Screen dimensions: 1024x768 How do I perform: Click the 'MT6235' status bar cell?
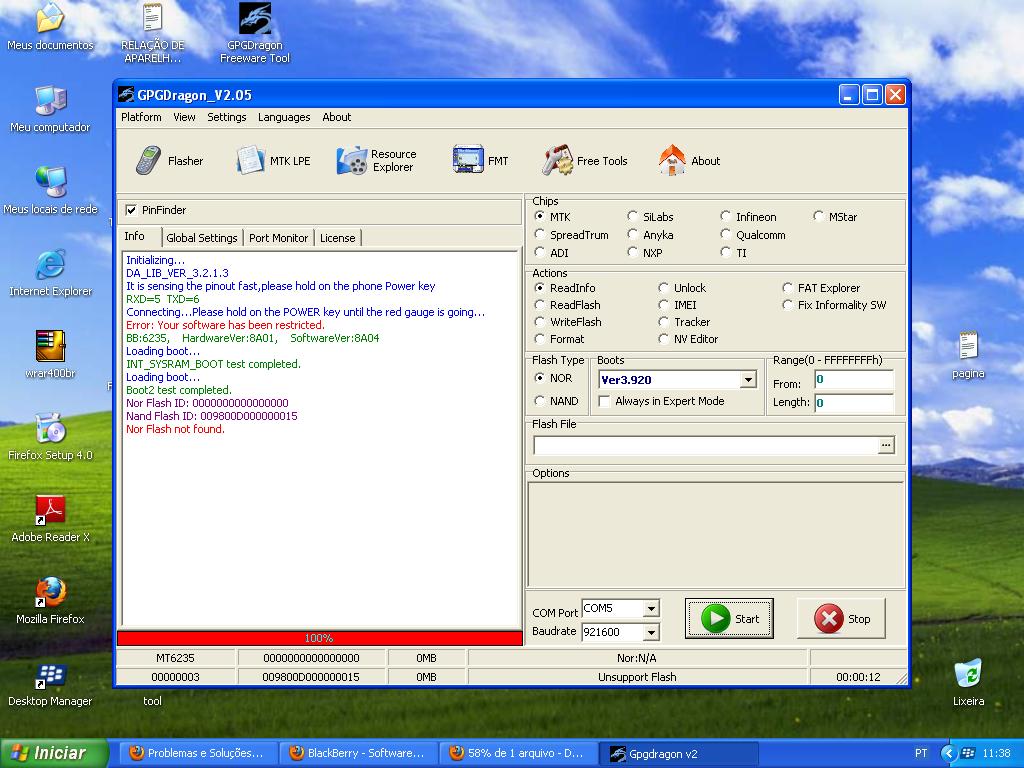(175, 658)
